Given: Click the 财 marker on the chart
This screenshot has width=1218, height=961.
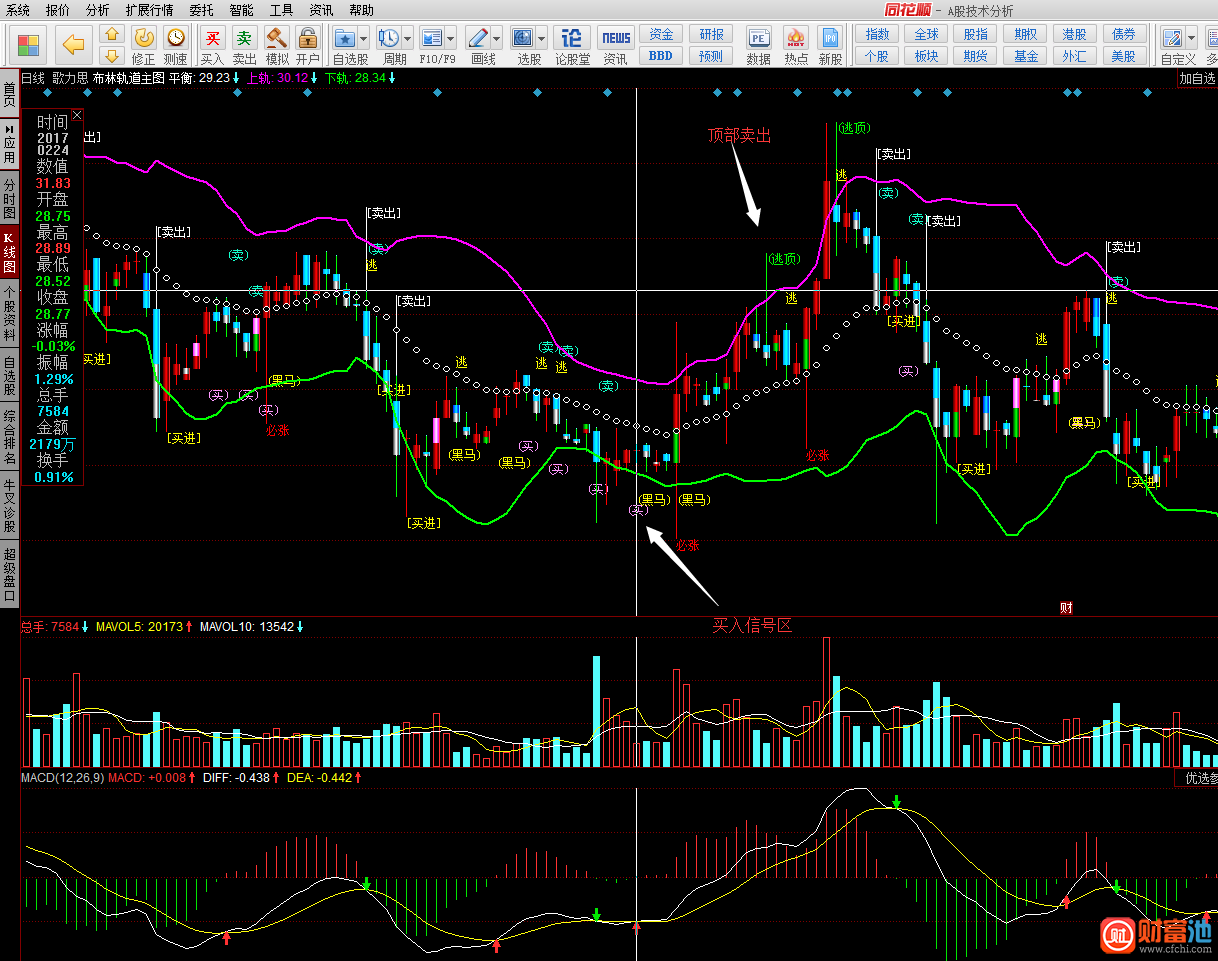Looking at the screenshot, I should point(1066,608).
